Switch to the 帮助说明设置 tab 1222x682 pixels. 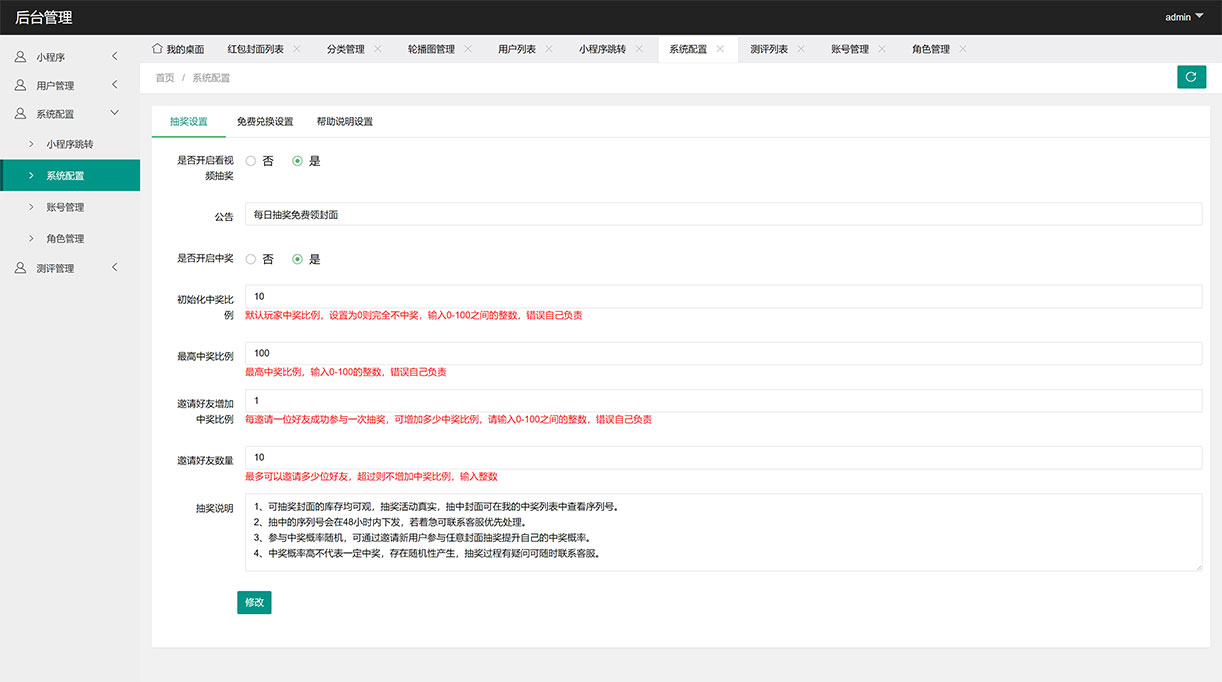(344, 122)
